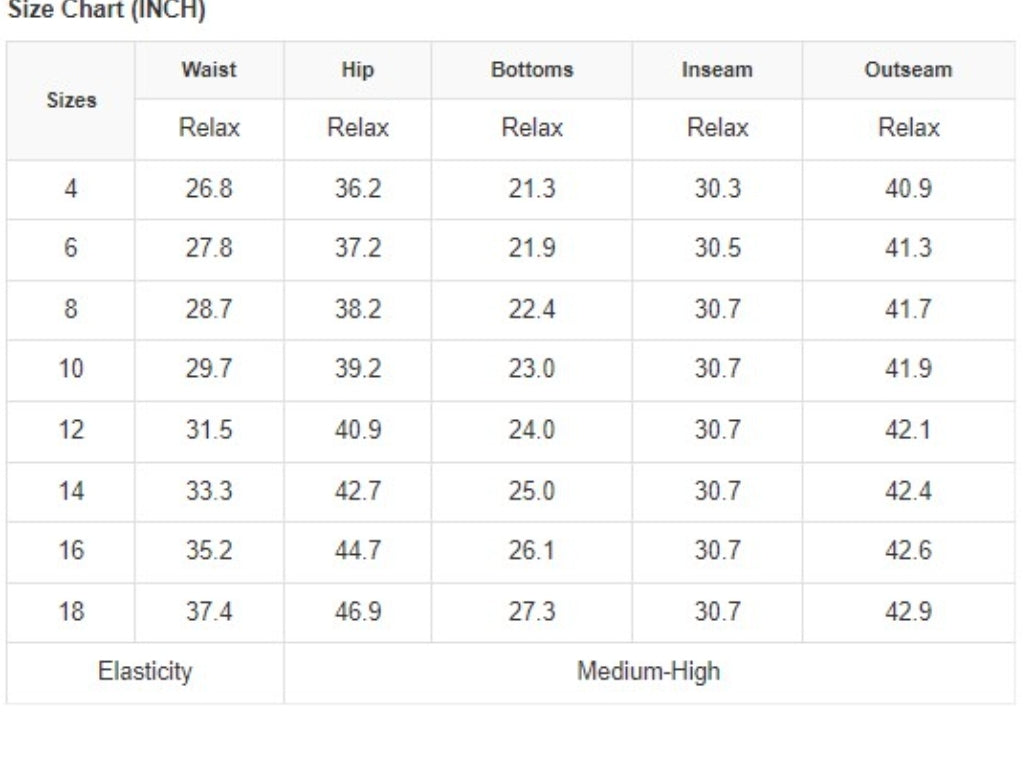Select hip value 40.9 for size 12

pyautogui.click(x=357, y=430)
